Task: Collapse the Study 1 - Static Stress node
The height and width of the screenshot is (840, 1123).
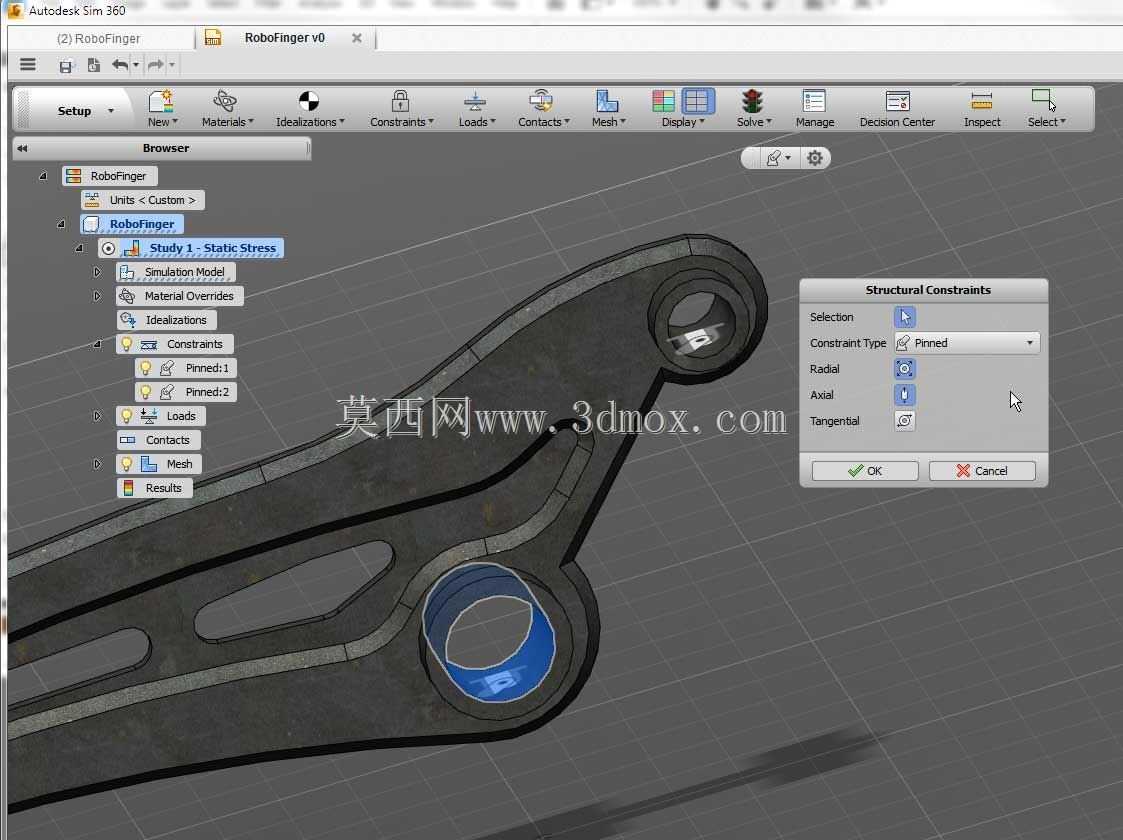Action: coord(79,248)
